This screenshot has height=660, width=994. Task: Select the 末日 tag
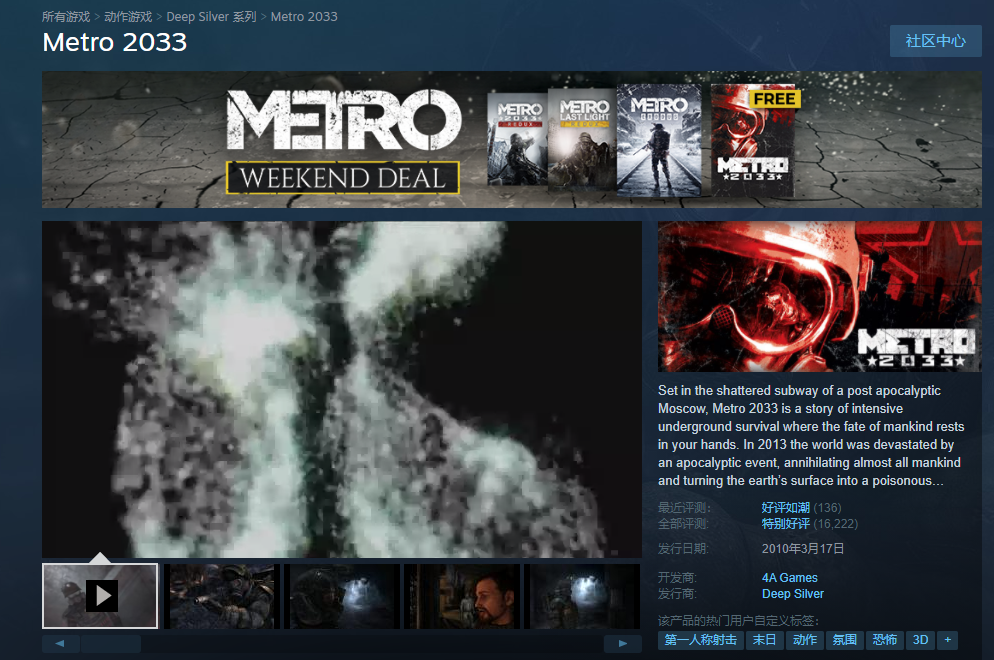[765, 640]
